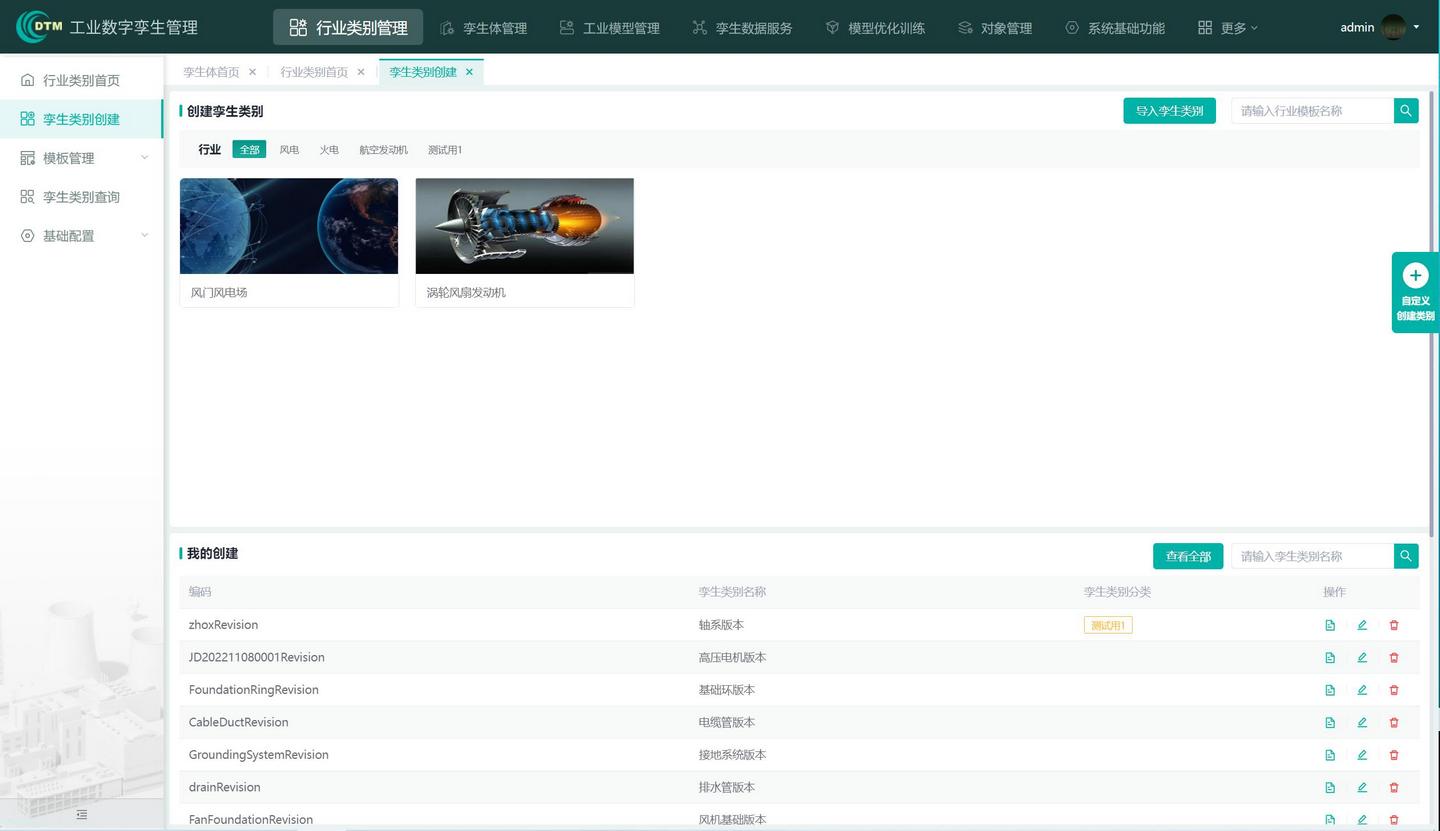Open the 行业类别管理 top menu

pos(348,28)
